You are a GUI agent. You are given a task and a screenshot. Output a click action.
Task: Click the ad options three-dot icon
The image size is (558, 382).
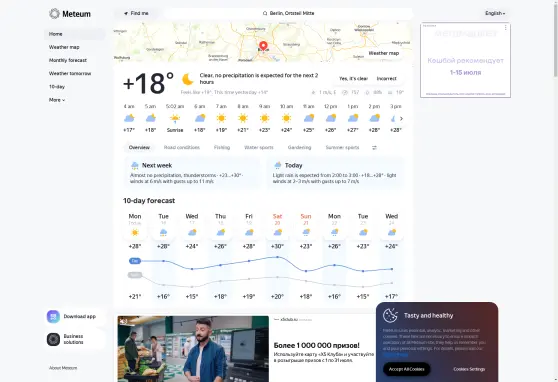click(505, 27)
